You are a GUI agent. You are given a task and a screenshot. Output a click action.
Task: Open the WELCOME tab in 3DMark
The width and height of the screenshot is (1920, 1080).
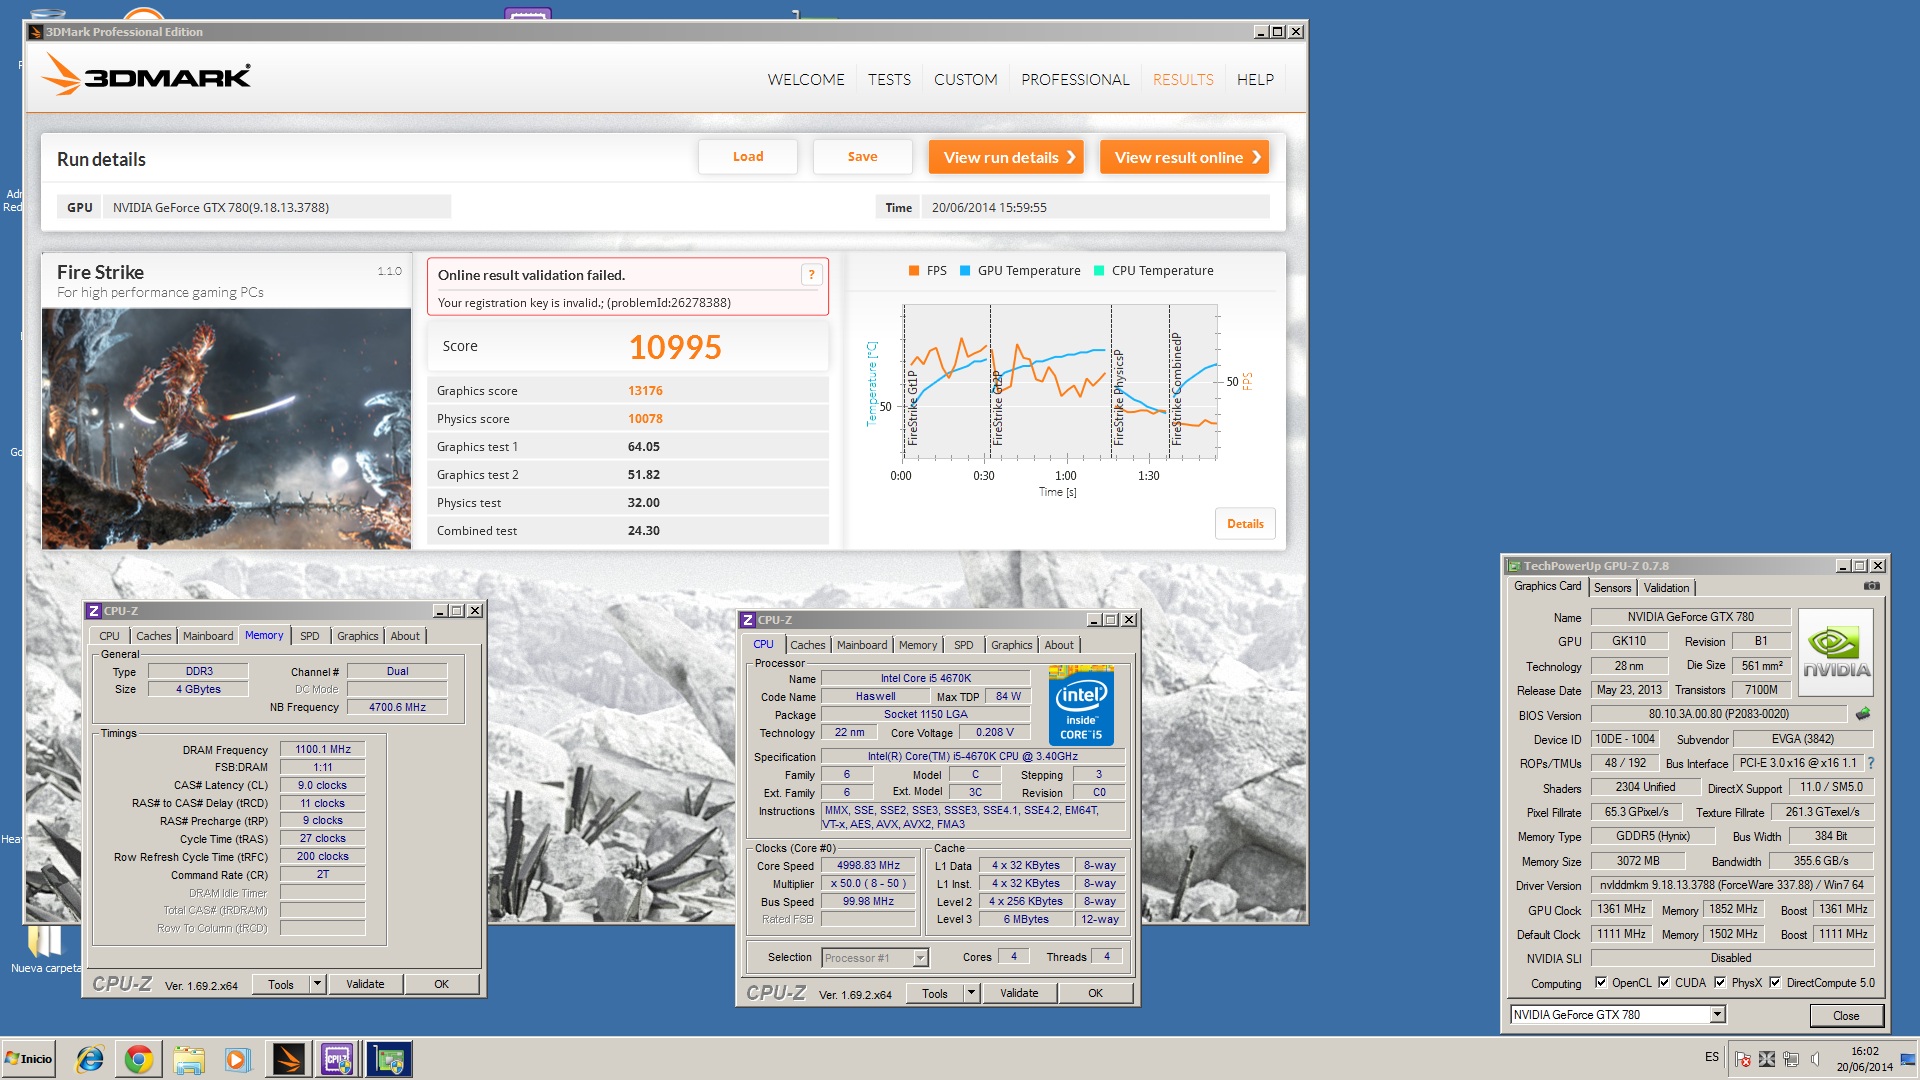(x=806, y=80)
